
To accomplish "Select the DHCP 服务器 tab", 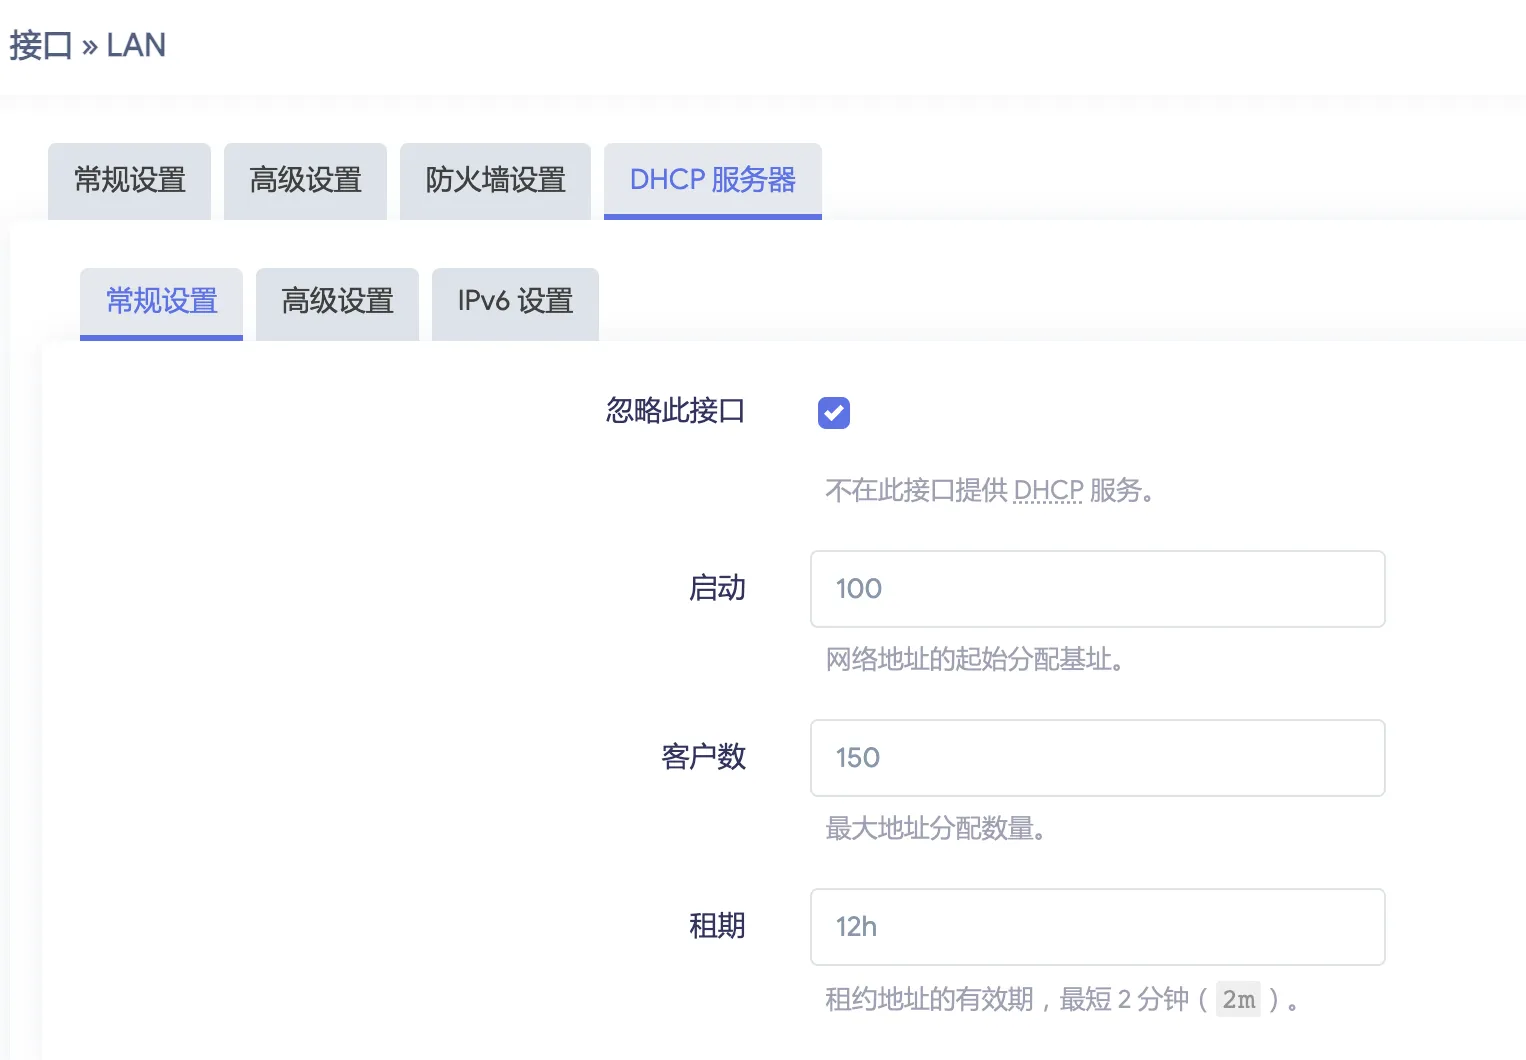I will (712, 180).
